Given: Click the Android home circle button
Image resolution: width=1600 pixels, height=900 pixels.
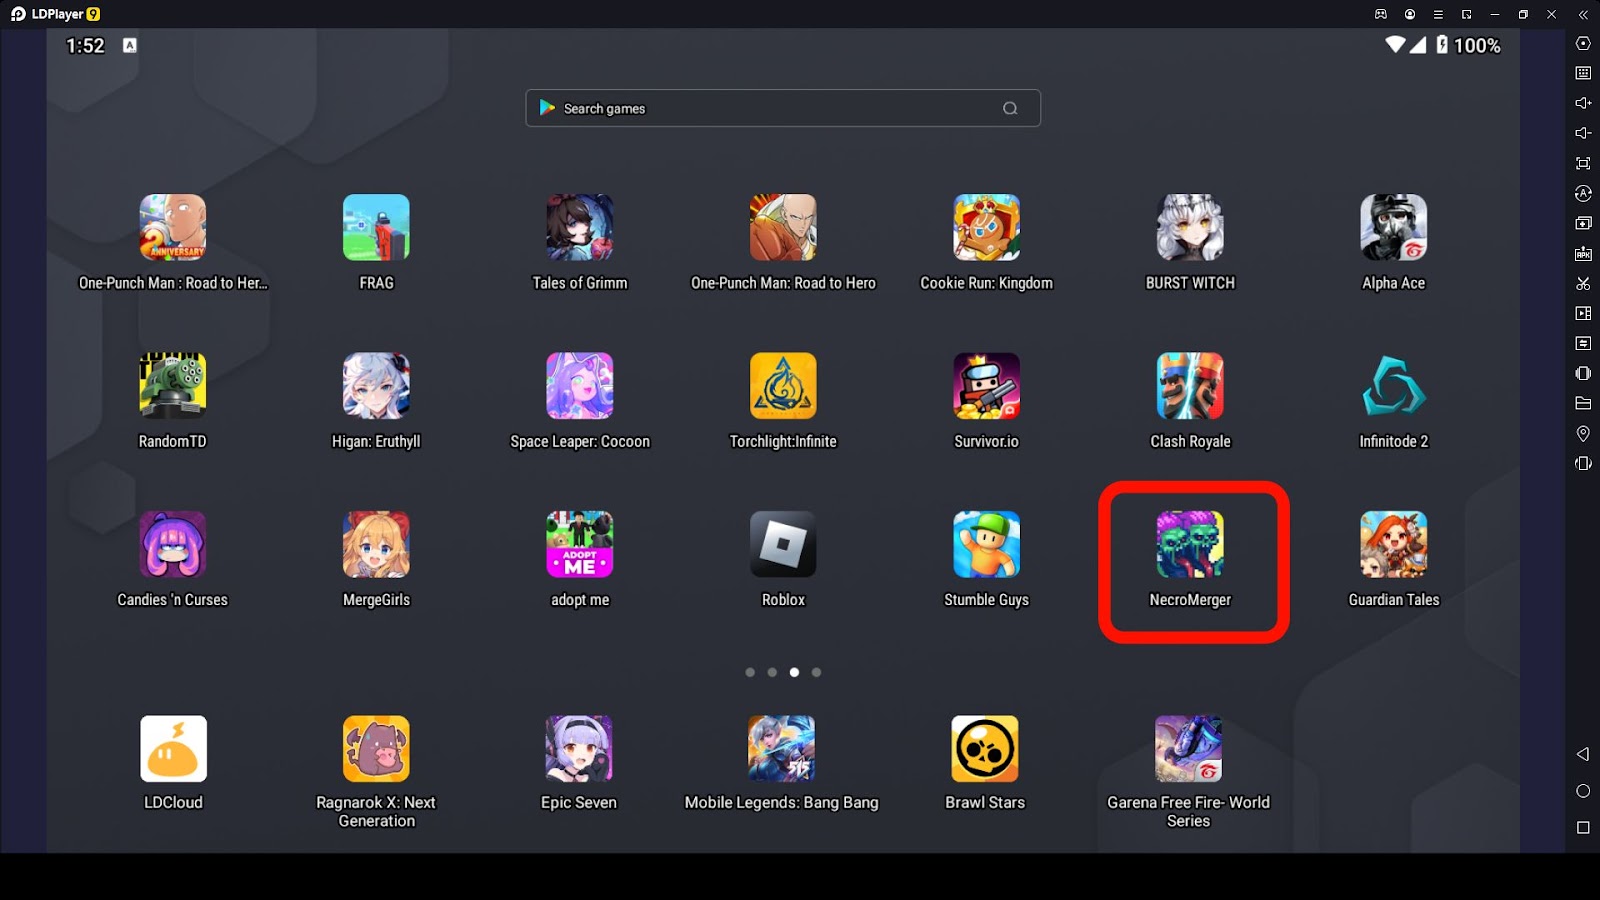Looking at the screenshot, I should 1583,791.
